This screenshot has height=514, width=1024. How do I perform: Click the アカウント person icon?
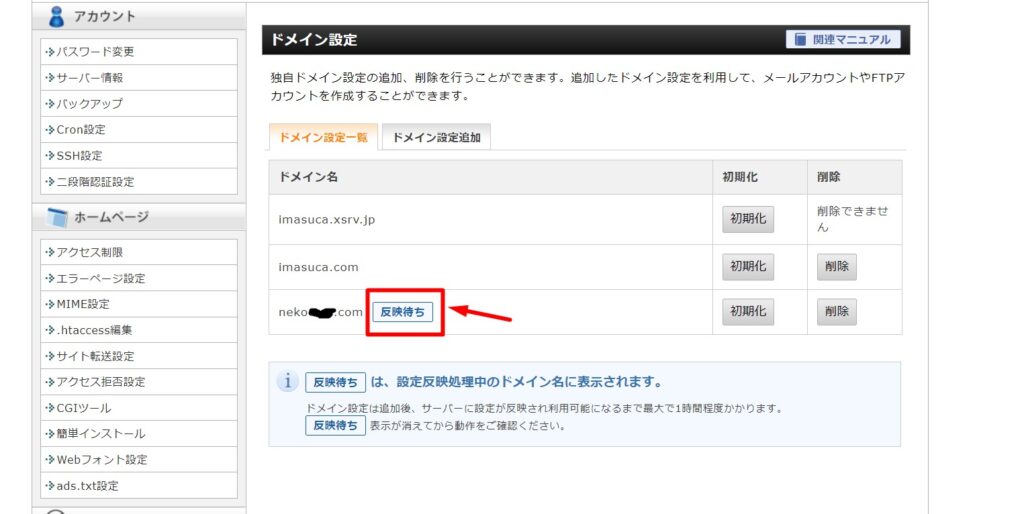click(57, 16)
